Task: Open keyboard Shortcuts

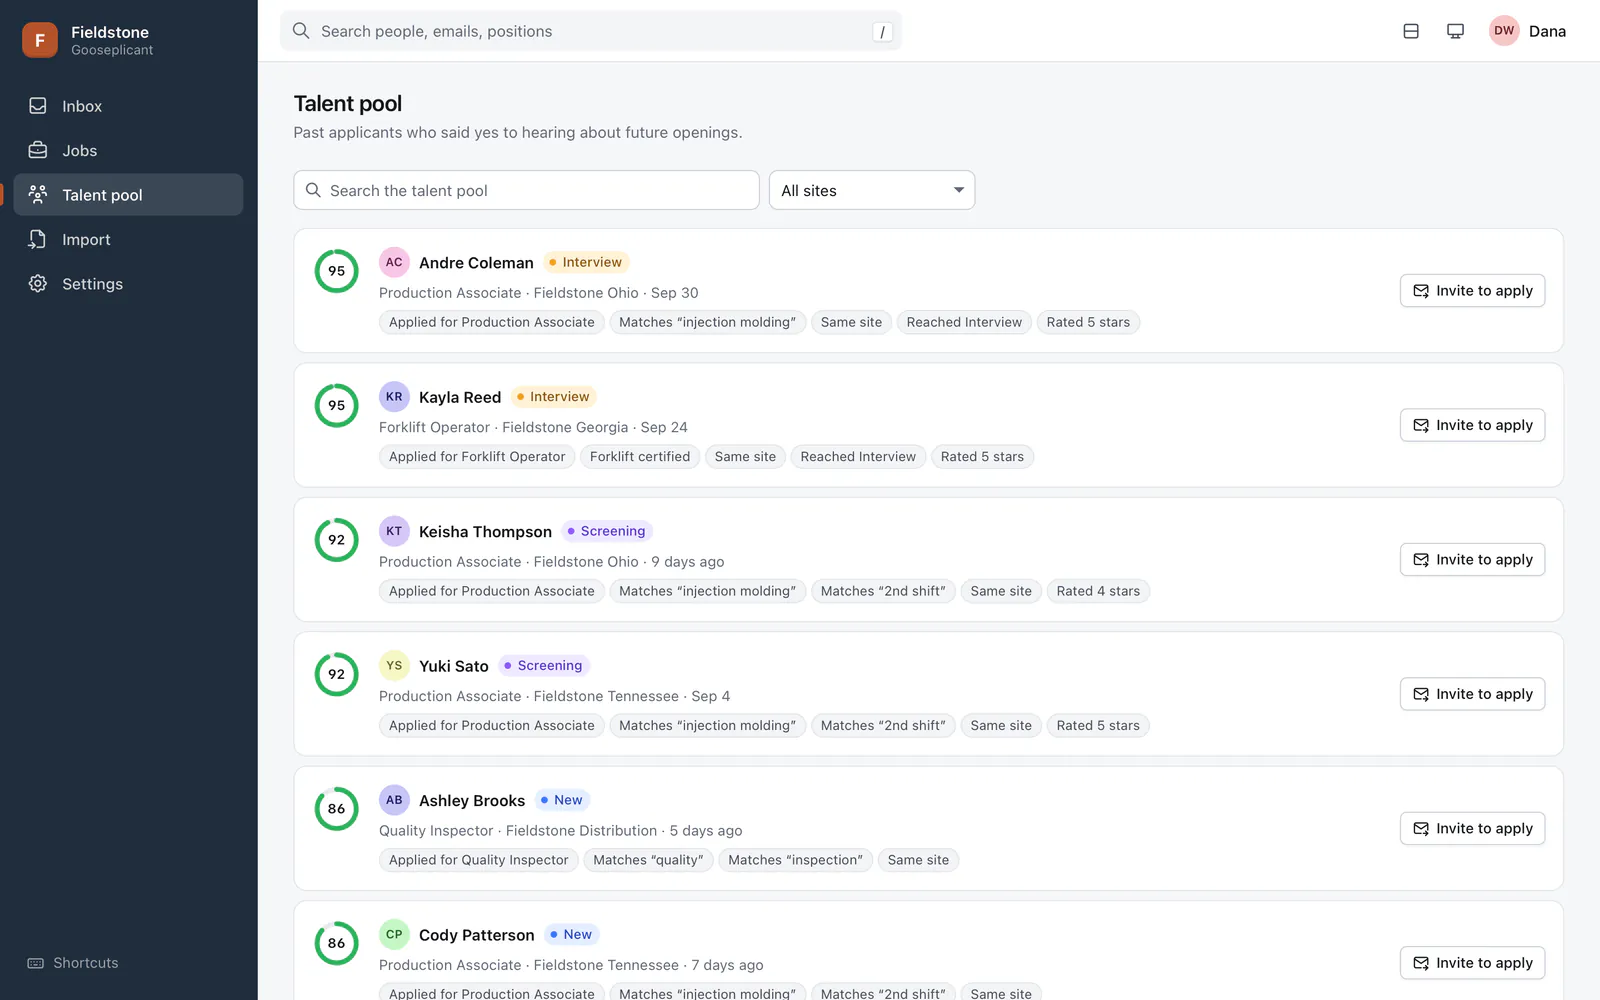Action: tap(73, 963)
